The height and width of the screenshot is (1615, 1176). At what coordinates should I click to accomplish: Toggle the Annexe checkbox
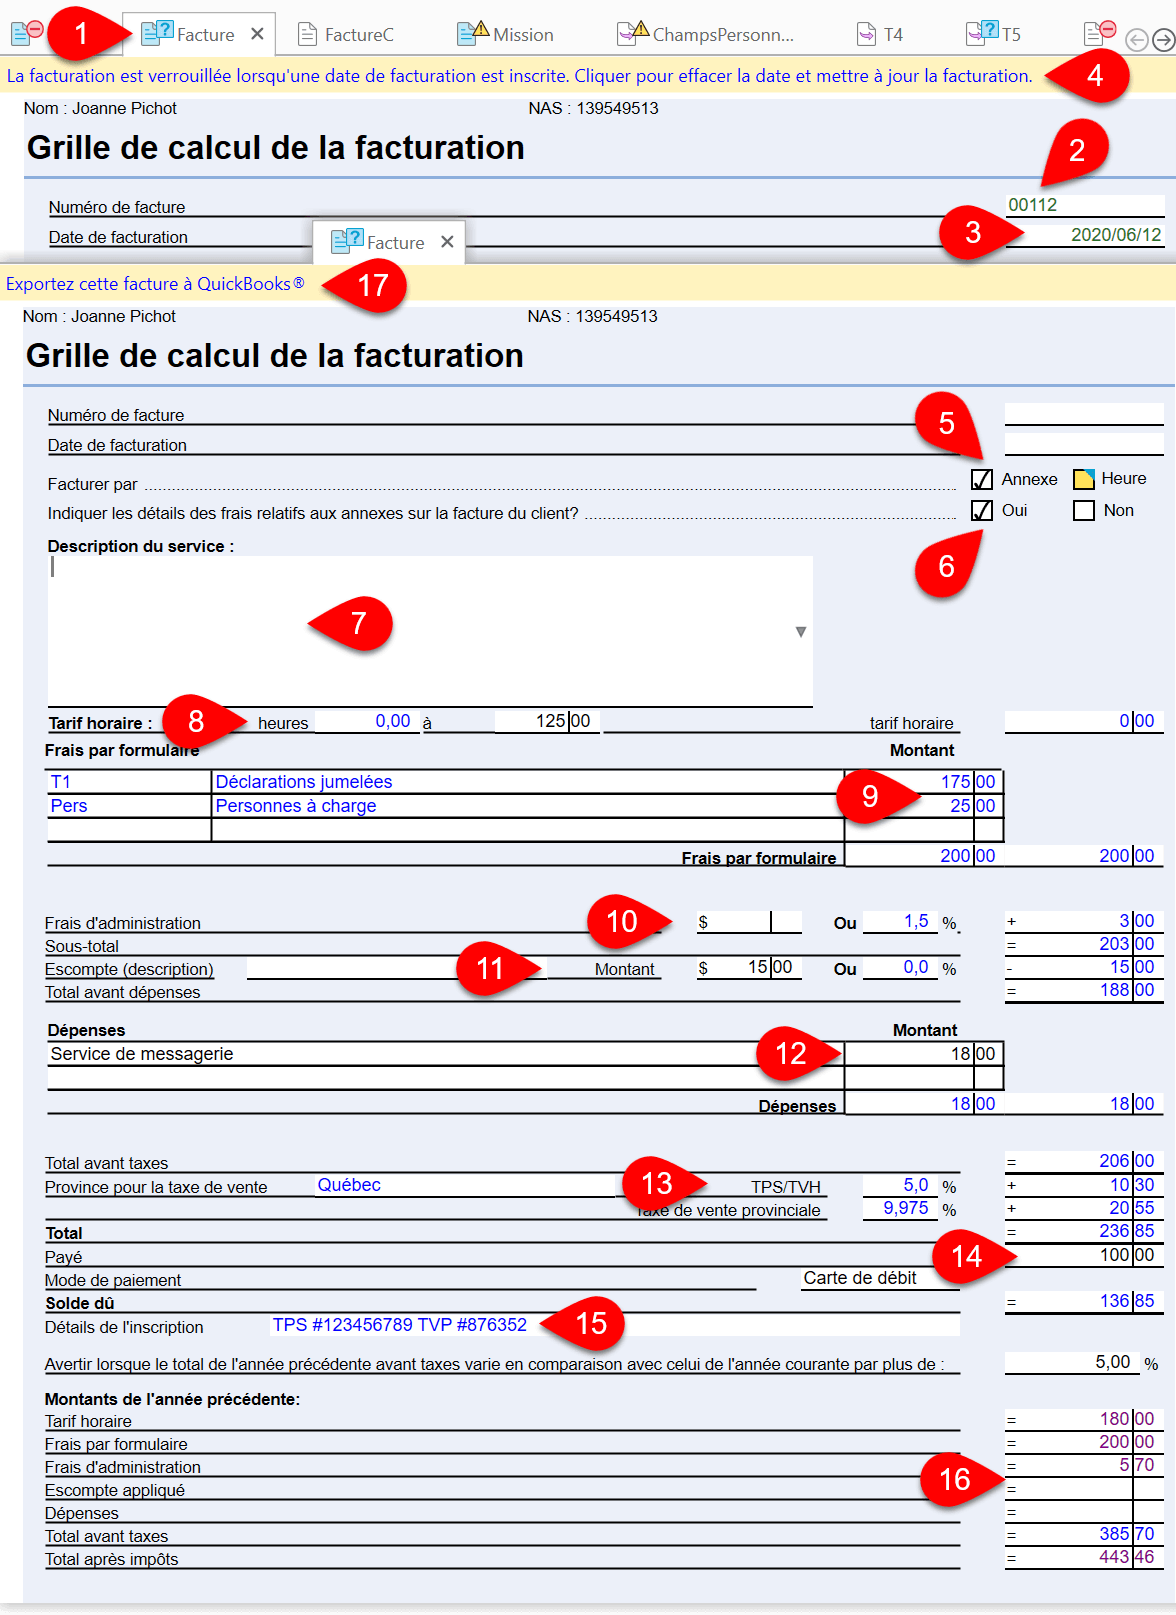tap(982, 480)
